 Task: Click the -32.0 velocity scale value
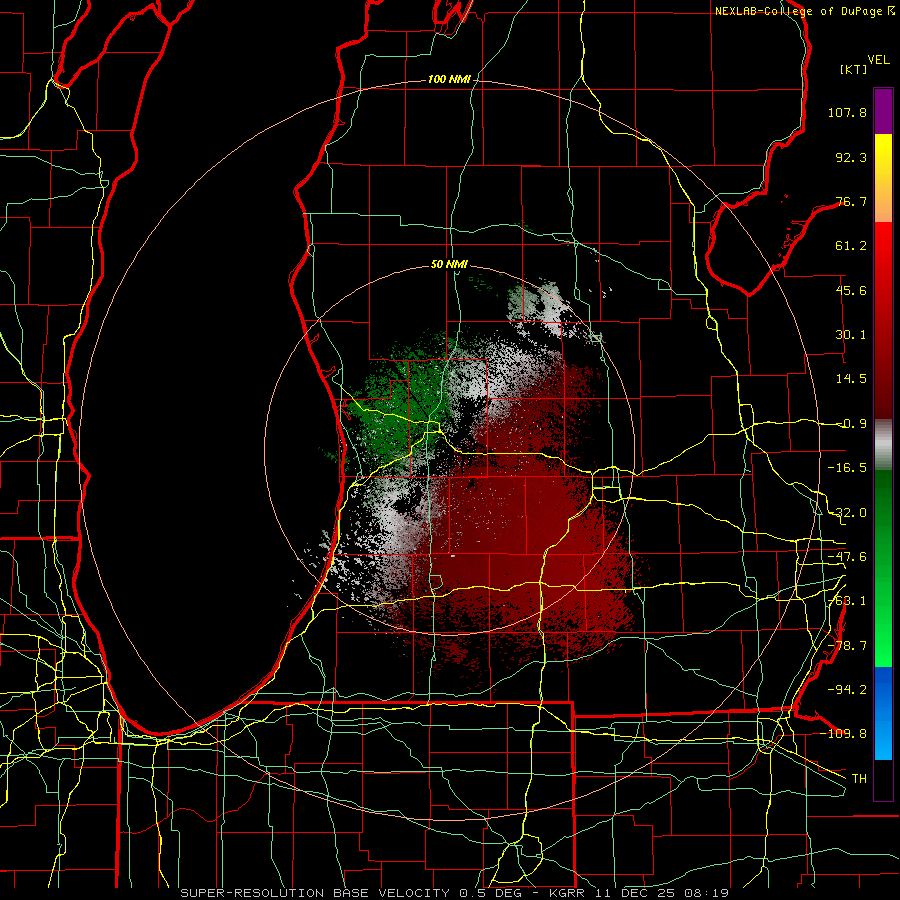coord(847,513)
